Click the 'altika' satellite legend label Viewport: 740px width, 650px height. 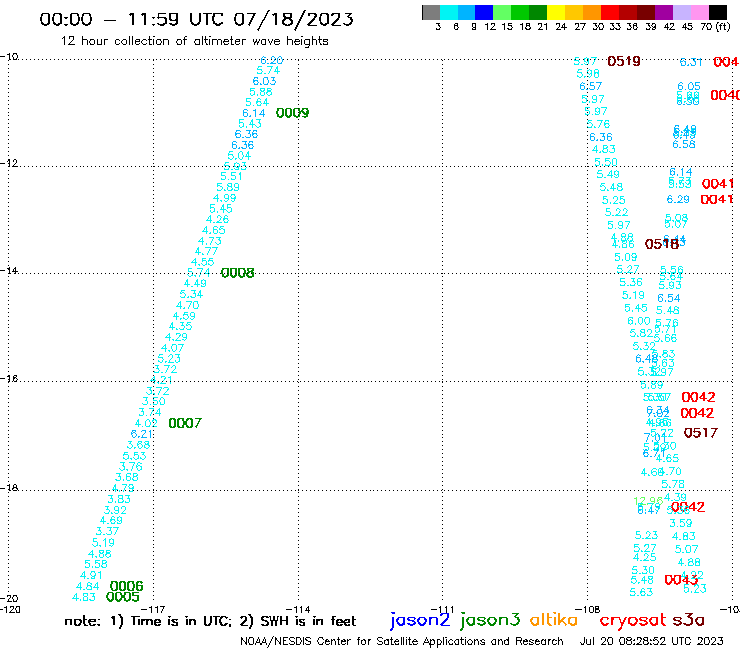coord(553,619)
